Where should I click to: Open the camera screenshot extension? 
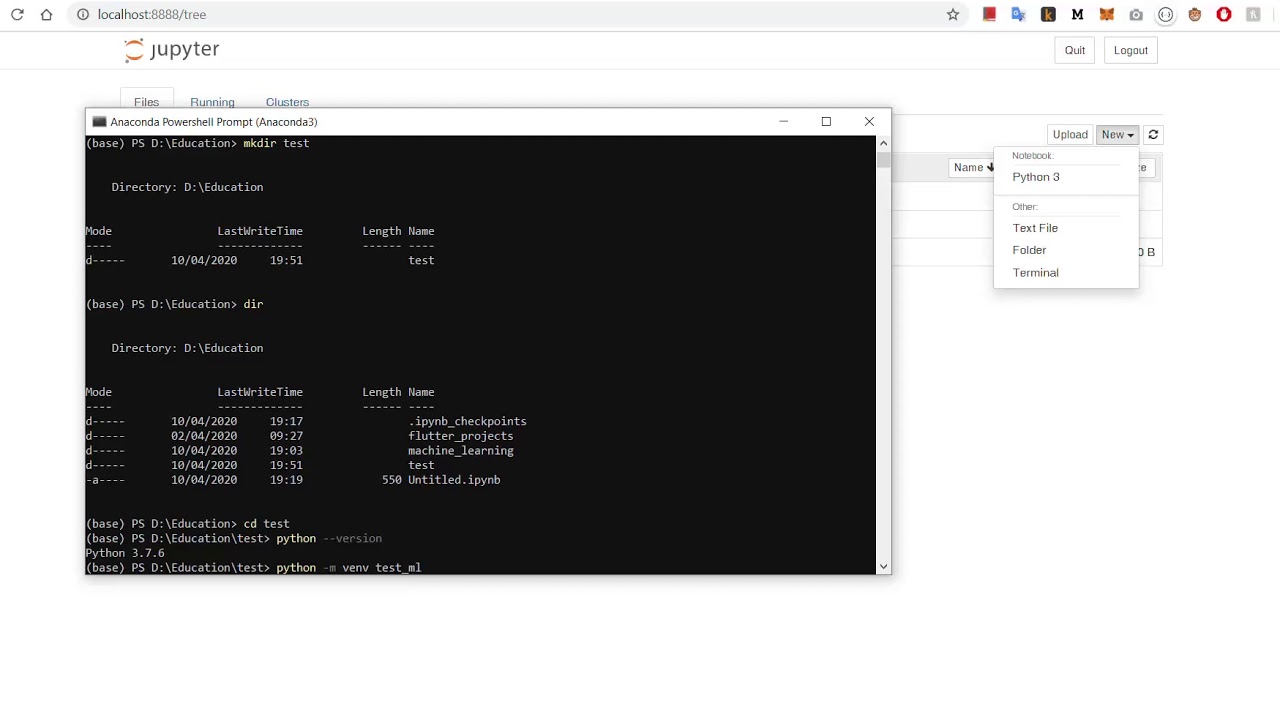point(1136,15)
